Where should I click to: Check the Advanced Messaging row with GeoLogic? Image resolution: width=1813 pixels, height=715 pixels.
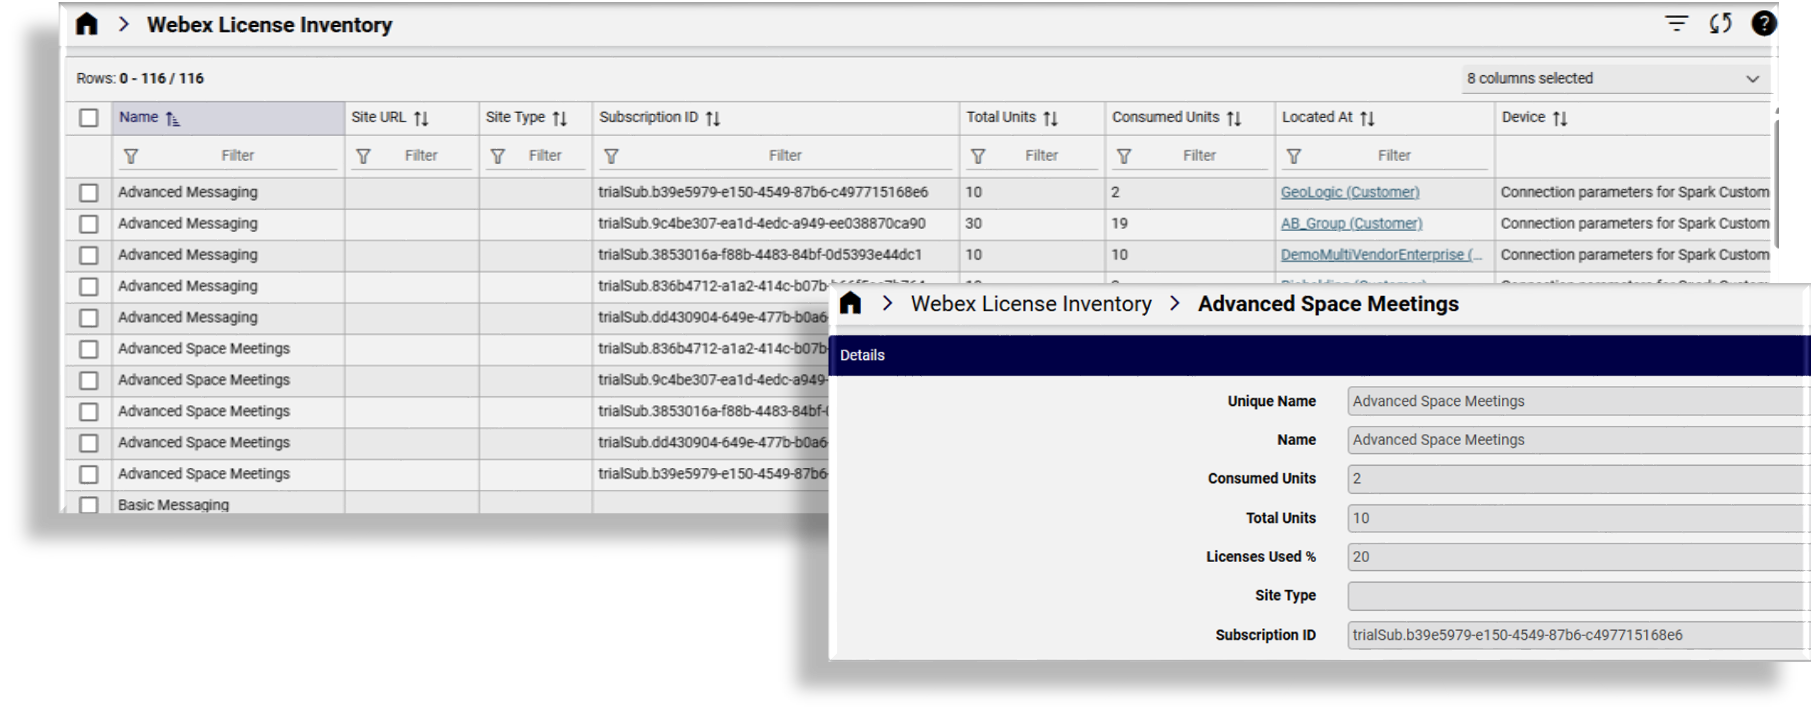89,193
